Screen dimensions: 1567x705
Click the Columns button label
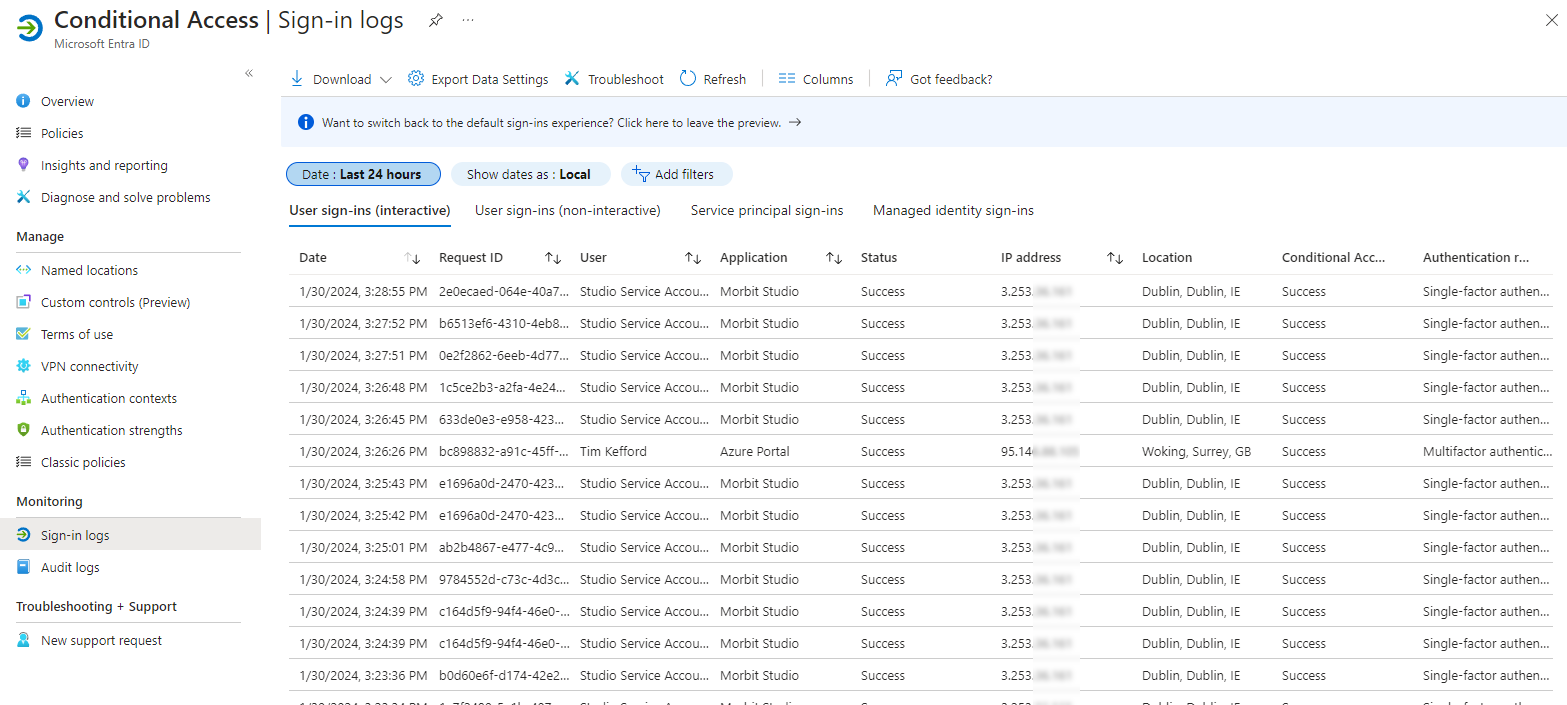[x=828, y=79]
